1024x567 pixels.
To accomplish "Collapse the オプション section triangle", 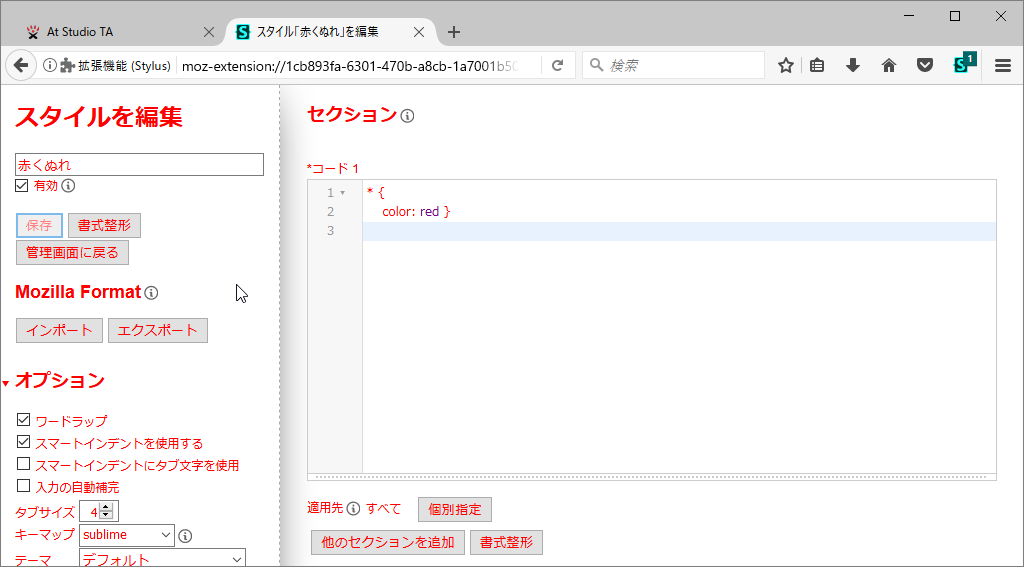I will pos(6,383).
